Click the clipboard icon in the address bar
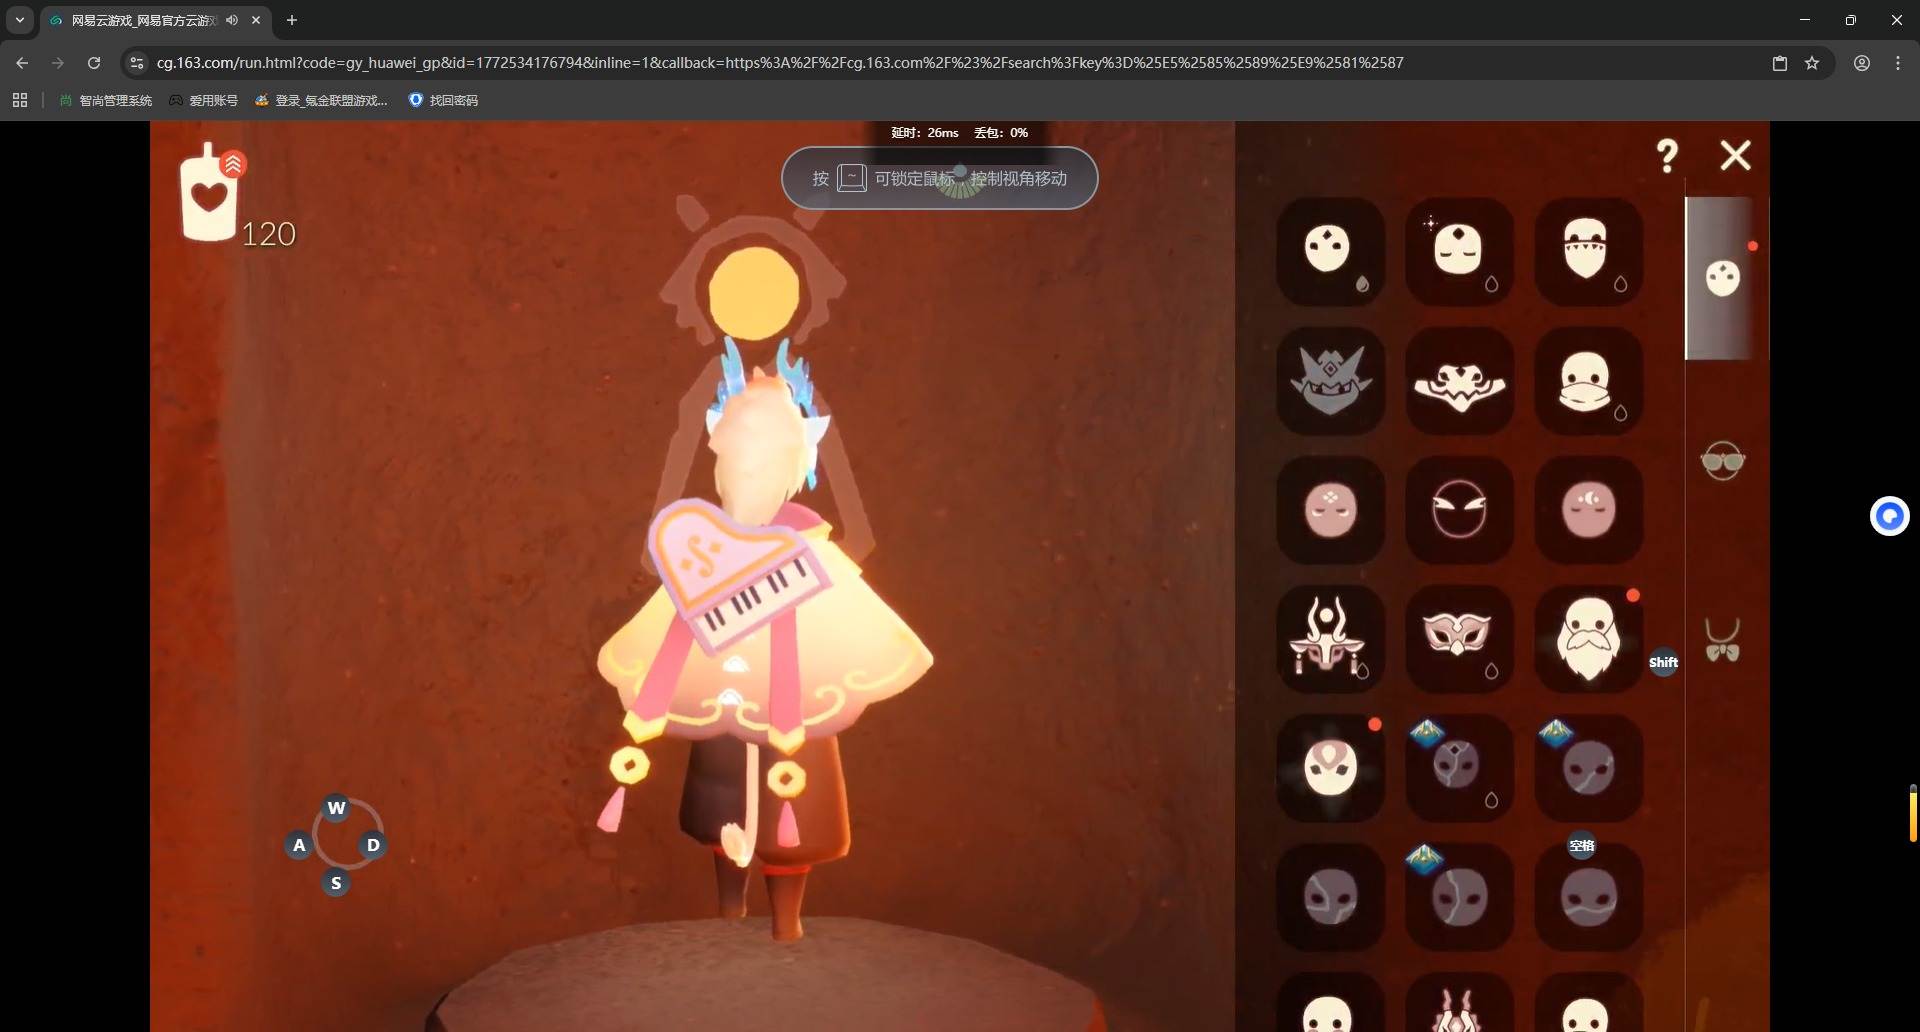Viewport: 1920px width, 1032px height. click(x=1780, y=63)
